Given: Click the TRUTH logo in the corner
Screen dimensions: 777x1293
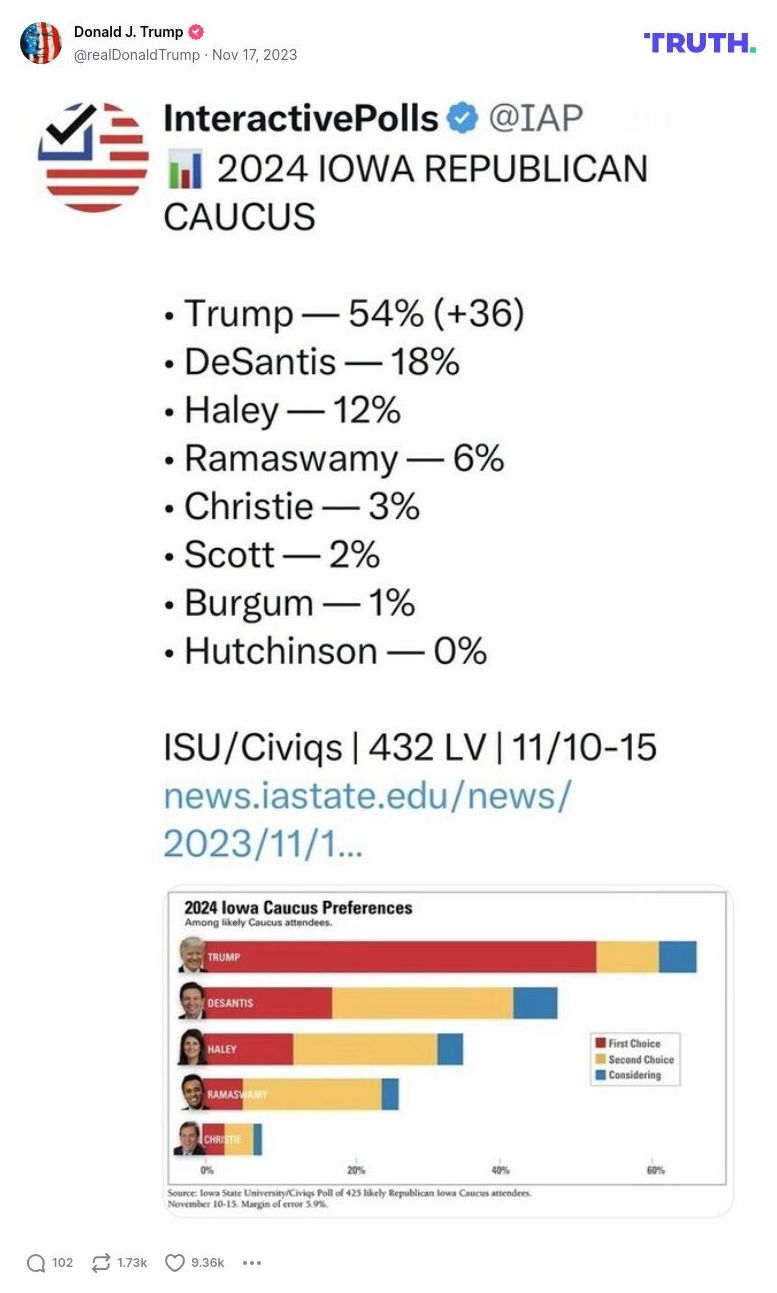Looking at the screenshot, I should tap(698, 44).
